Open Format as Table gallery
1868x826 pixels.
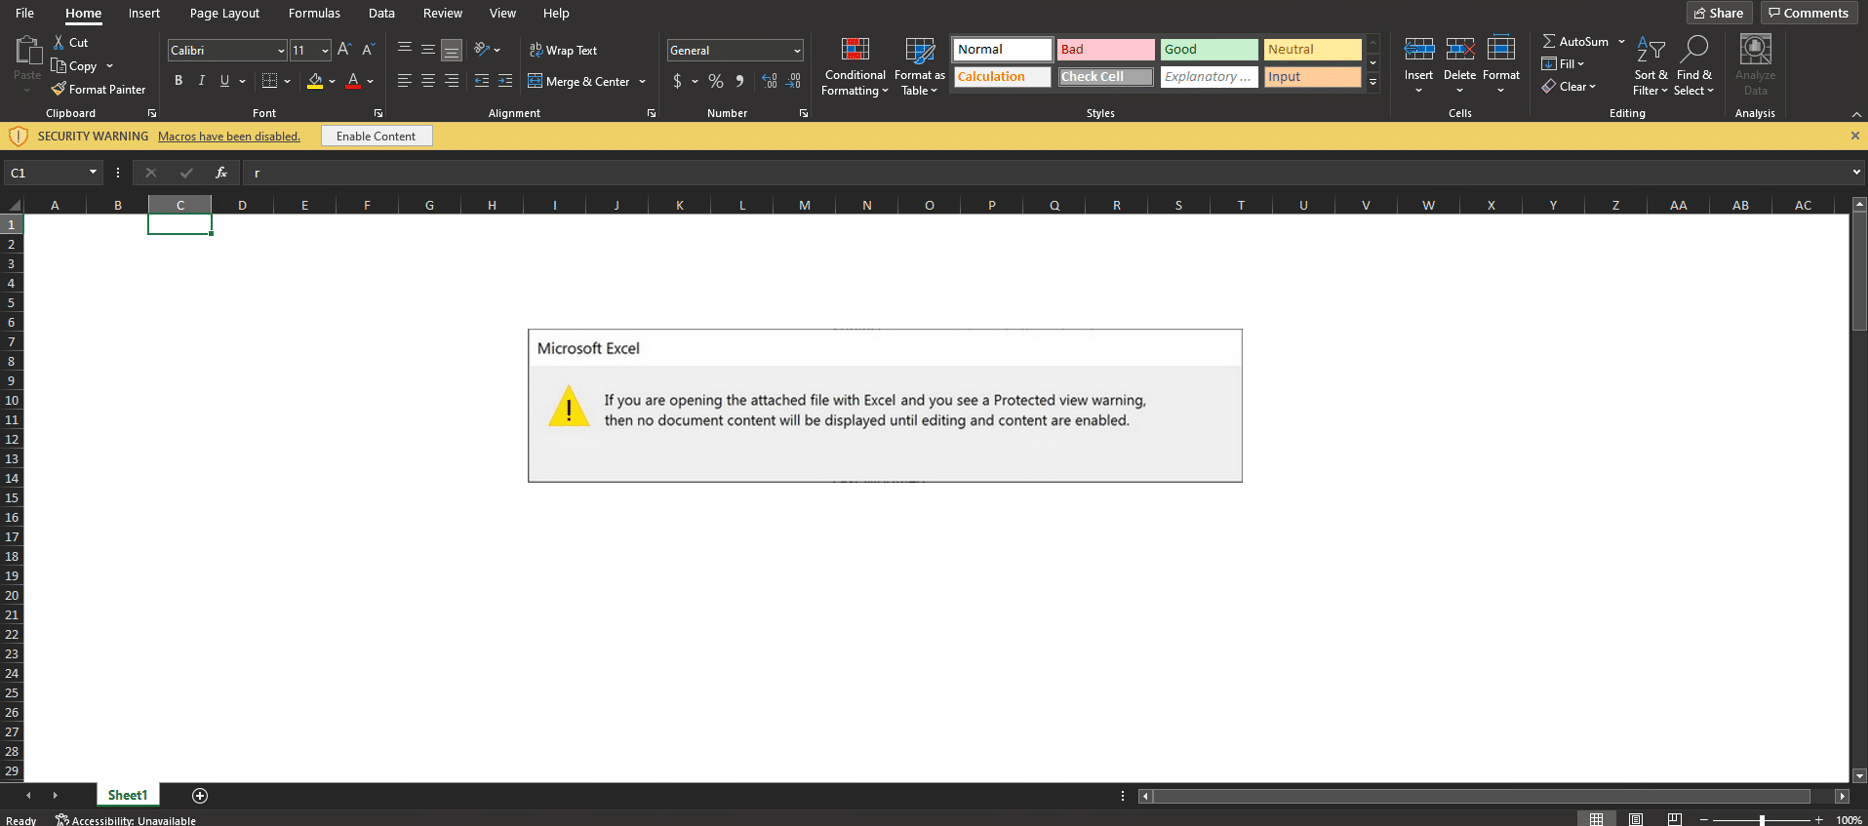919,67
